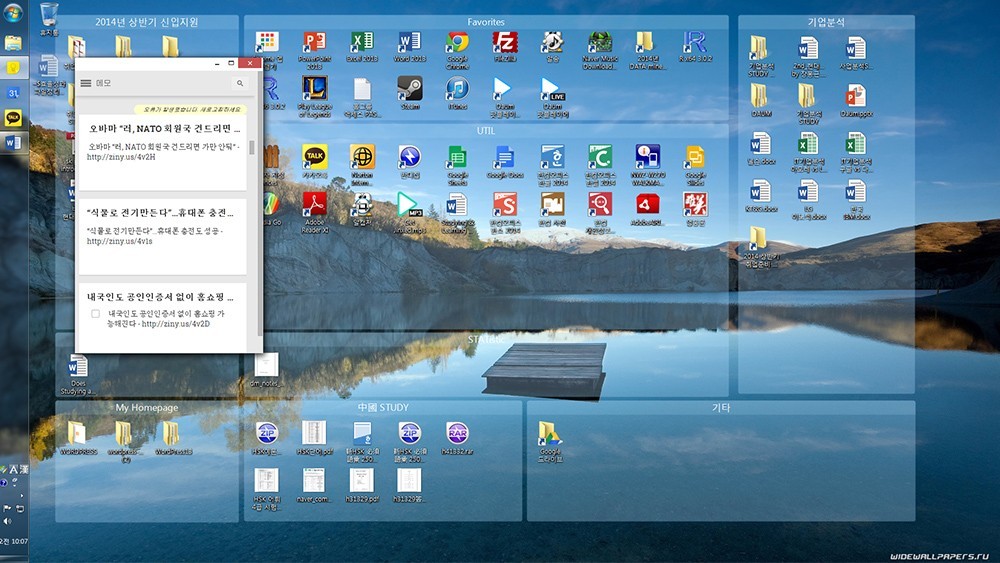1000x563 pixels.
Task: Open the PowerPoint 2013 shortcut
Action: coord(314,43)
